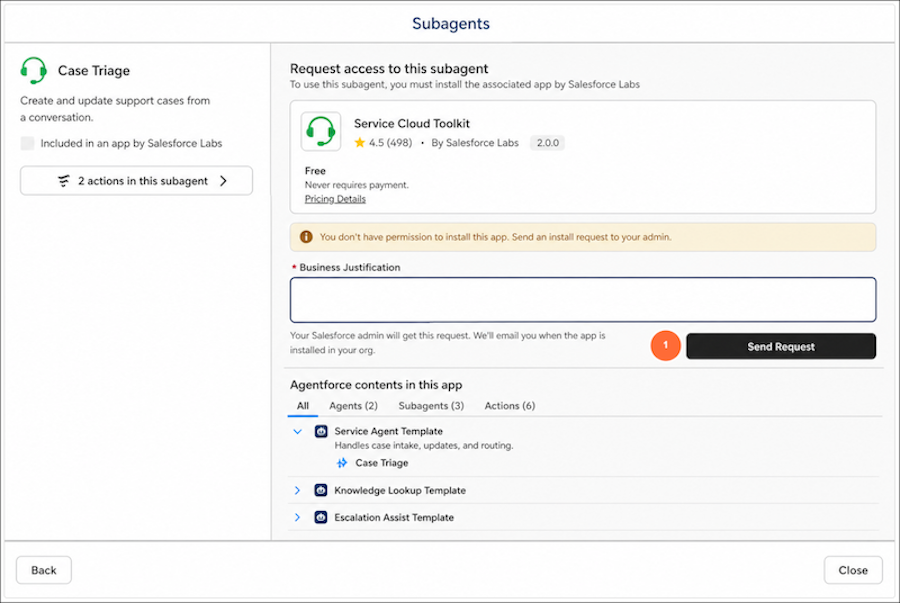Viewport: 900px width, 603px height.
Task: Click the Free pricing label
Action: 315,170
